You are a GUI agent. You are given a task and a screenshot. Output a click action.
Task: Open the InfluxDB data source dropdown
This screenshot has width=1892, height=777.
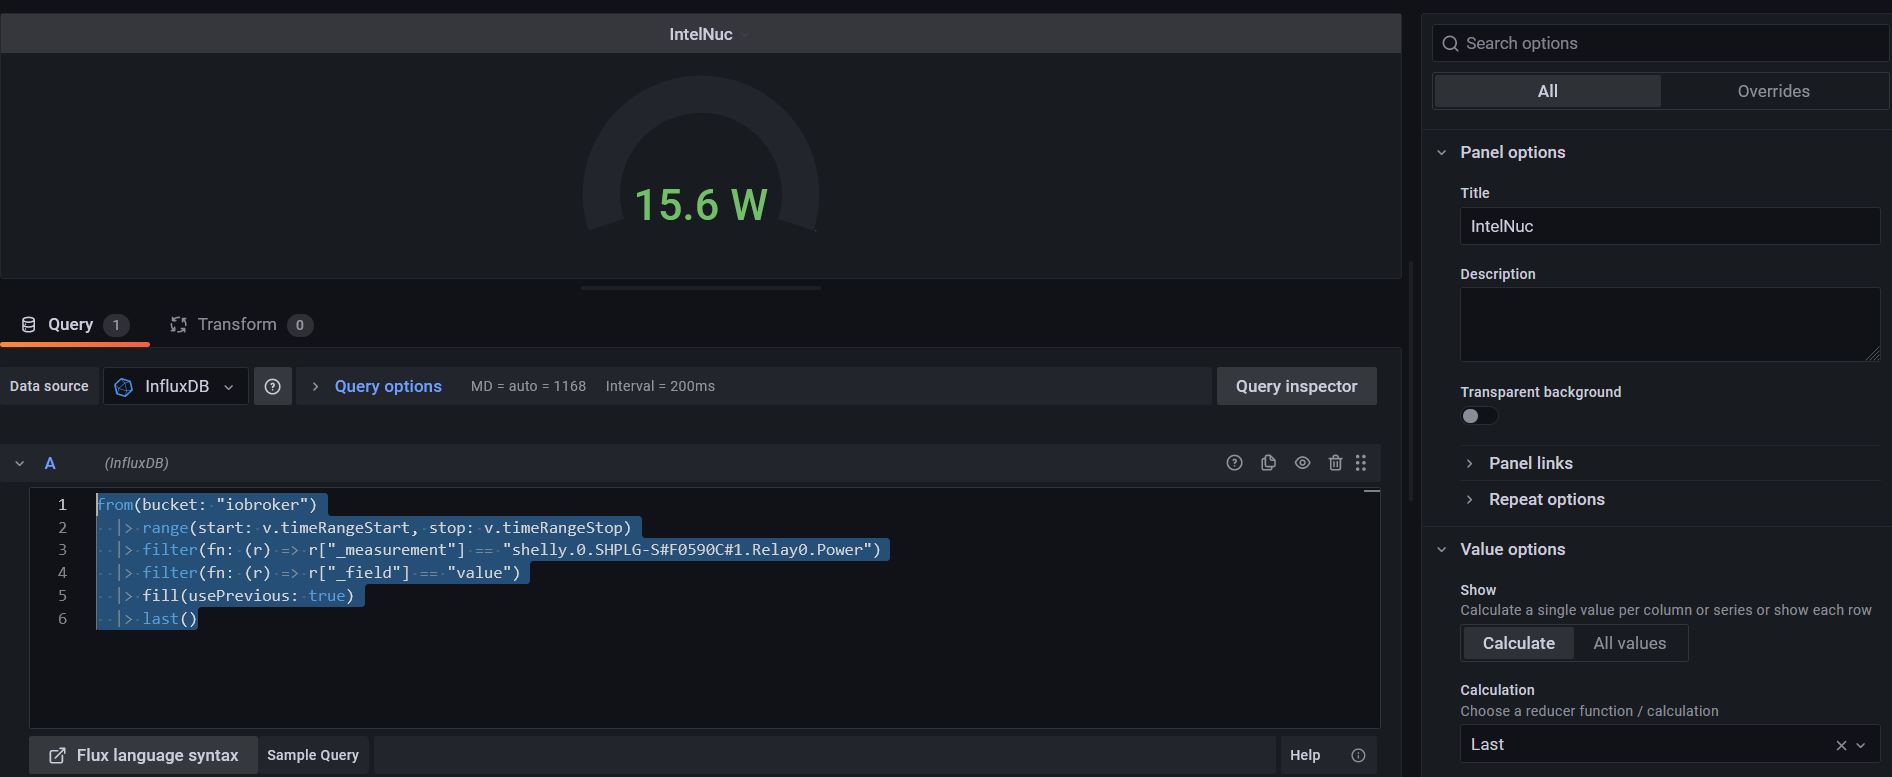click(176, 386)
